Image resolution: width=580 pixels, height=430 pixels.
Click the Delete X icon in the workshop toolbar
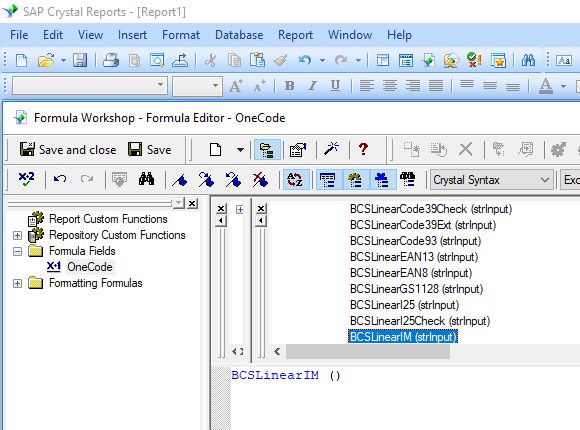(466, 150)
